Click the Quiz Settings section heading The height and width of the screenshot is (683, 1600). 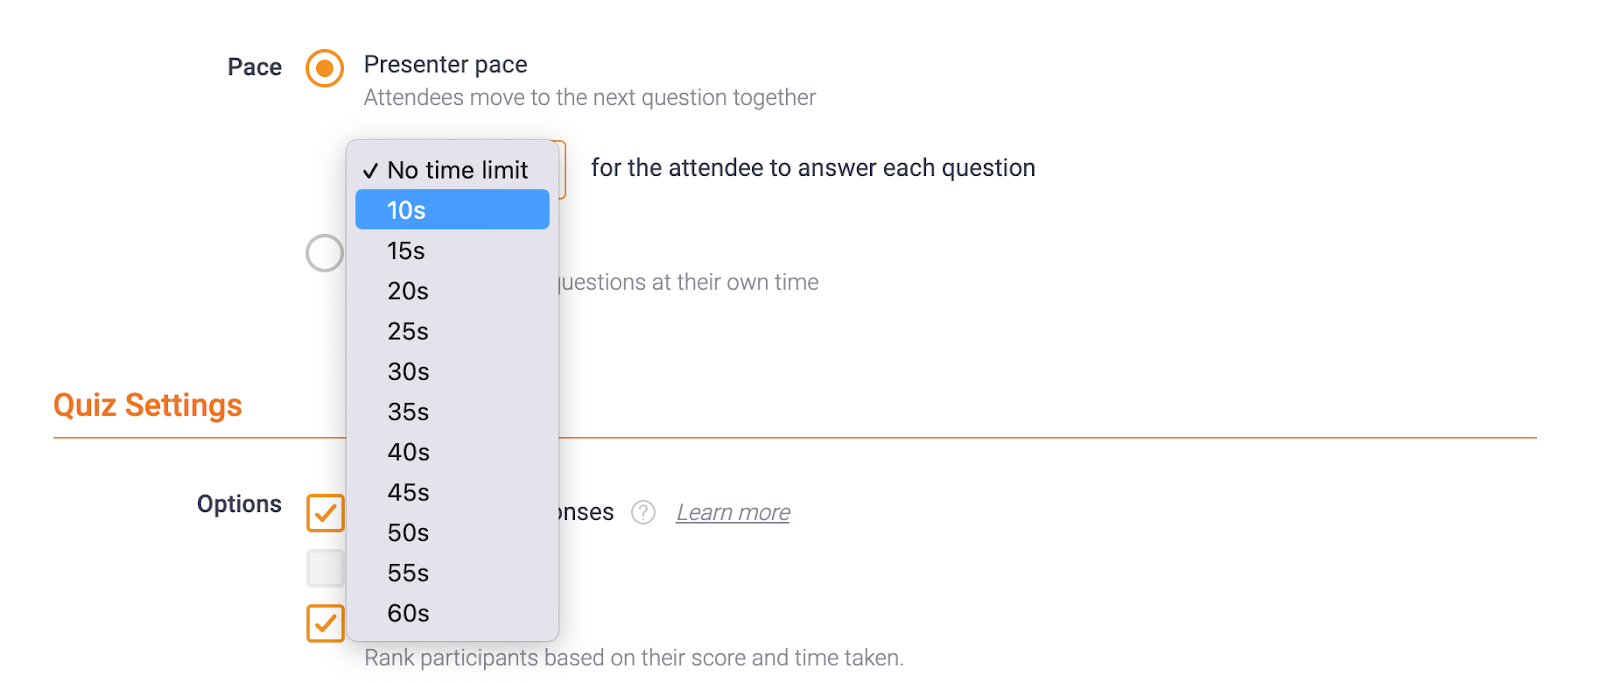147,404
